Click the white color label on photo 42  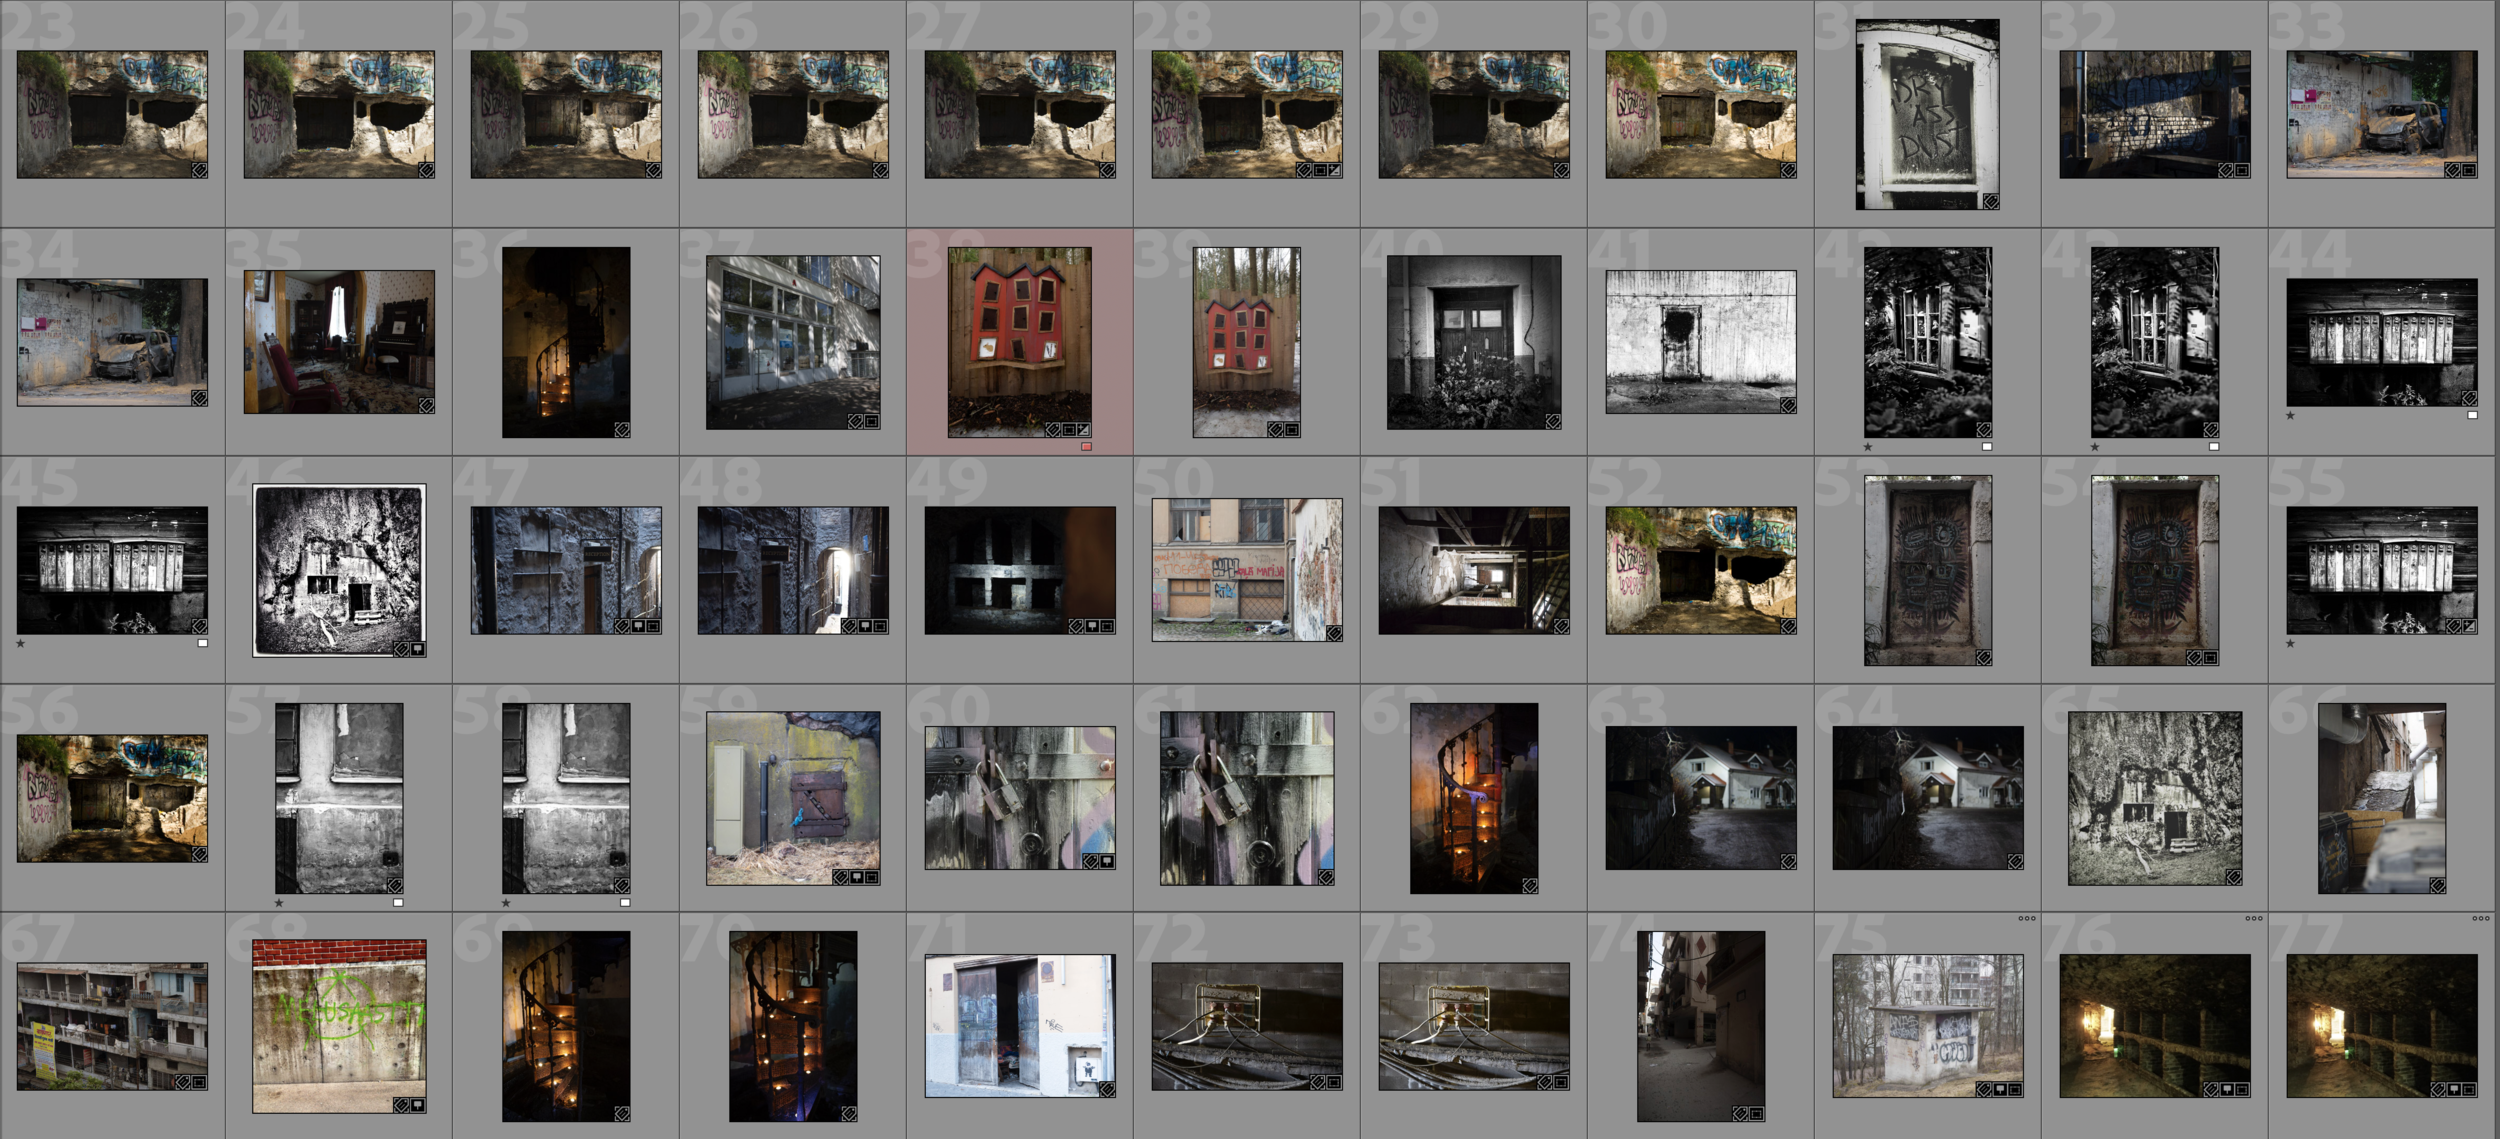(1987, 447)
